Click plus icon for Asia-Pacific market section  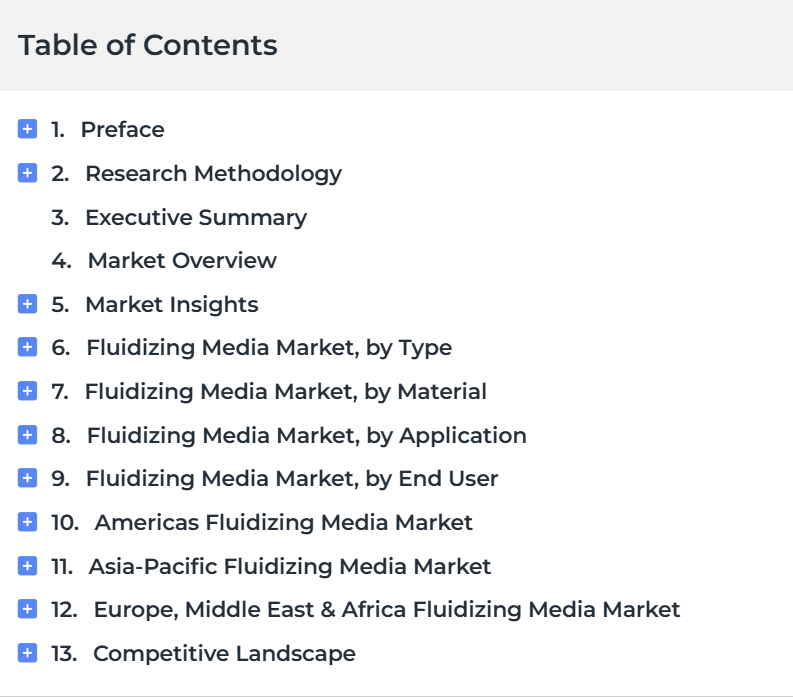tap(27, 566)
